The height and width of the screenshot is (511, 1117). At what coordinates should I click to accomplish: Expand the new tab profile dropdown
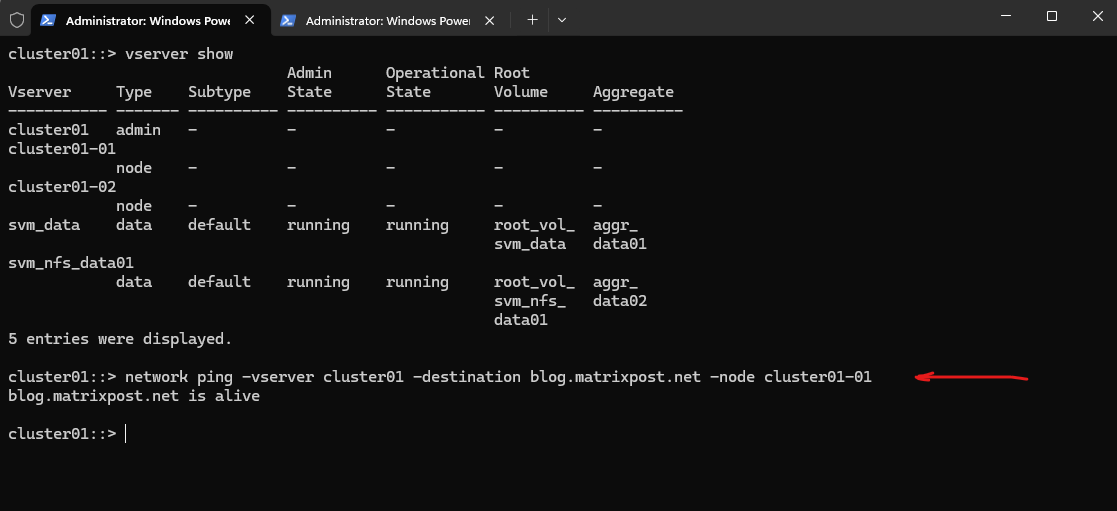click(x=562, y=19)
